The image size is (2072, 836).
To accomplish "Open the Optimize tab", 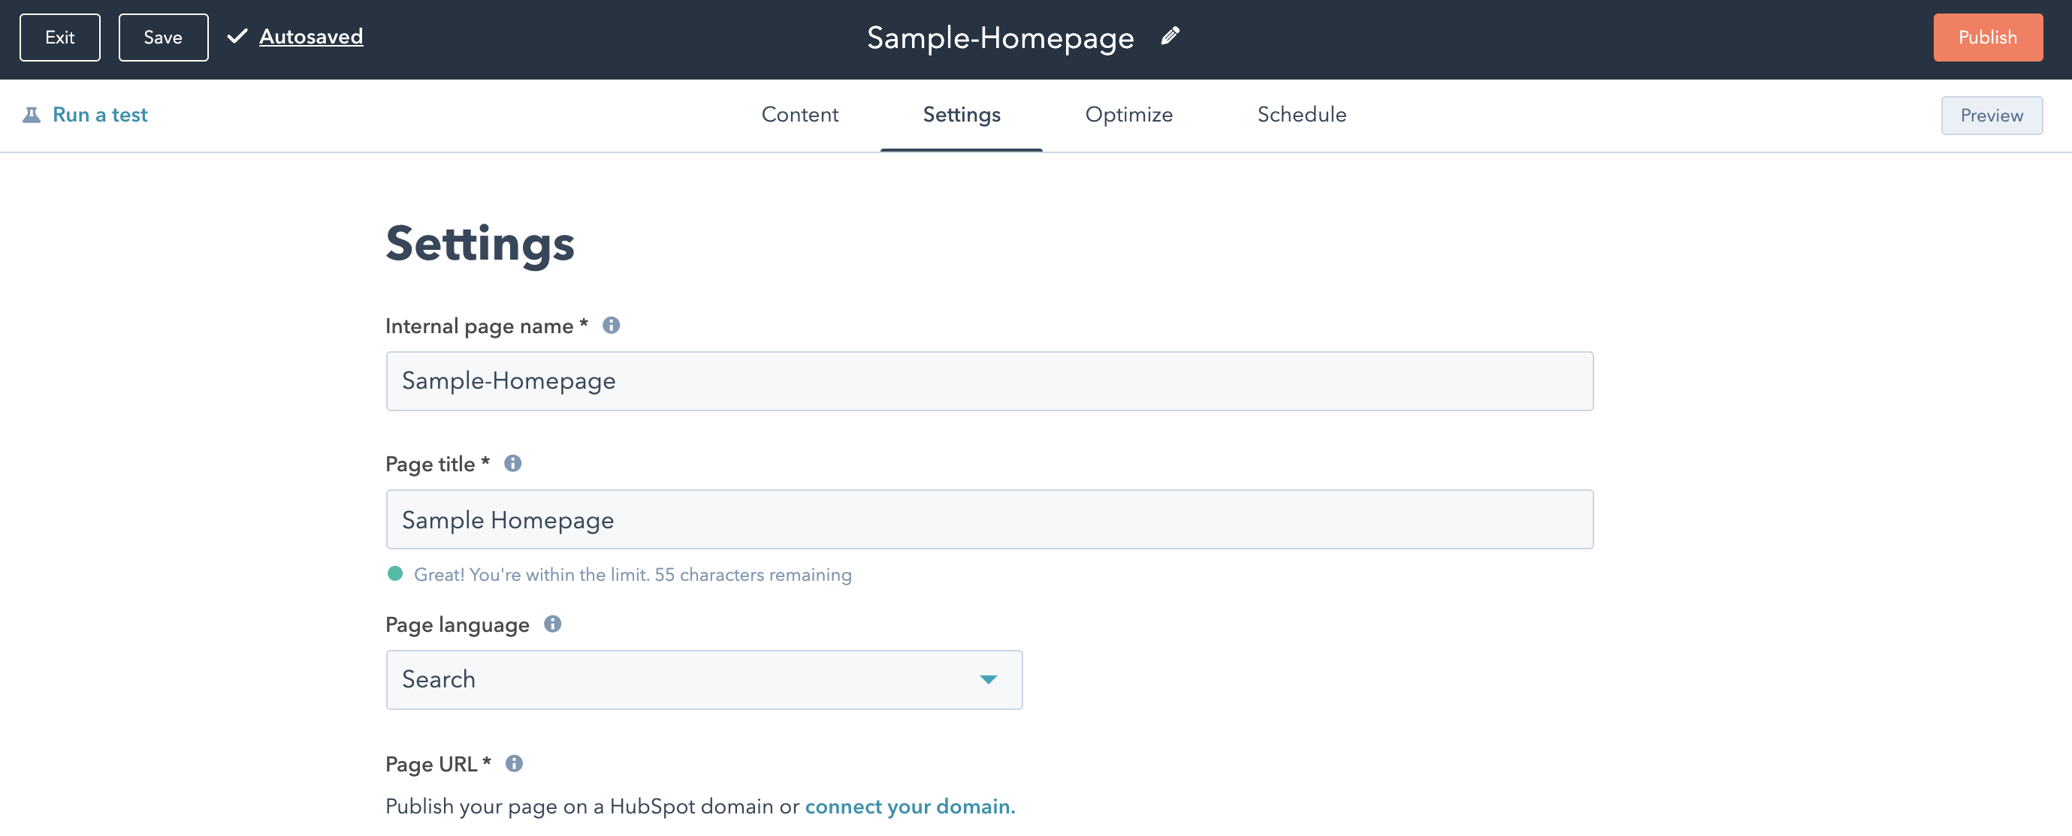I will [x=1129, y=115].
